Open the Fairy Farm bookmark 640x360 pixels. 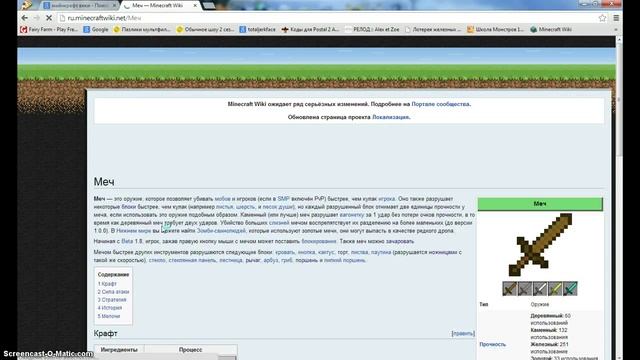pyautogui.click(x=49, y=29)
